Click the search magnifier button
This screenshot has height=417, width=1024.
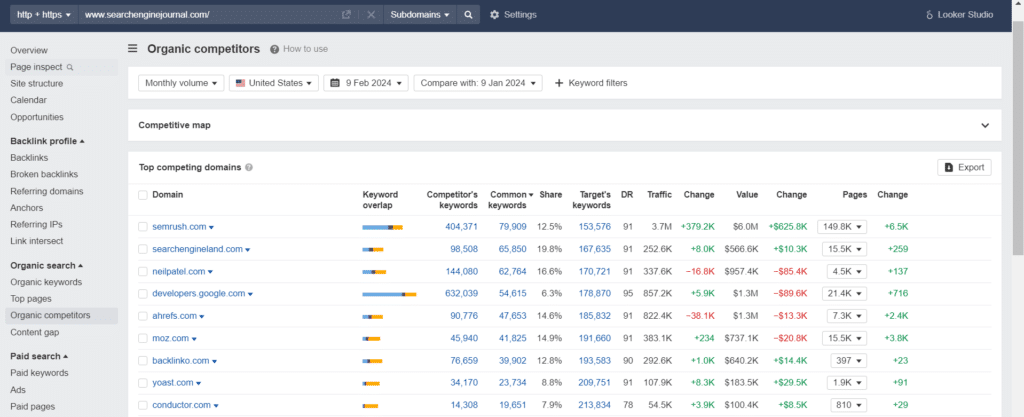468,14
